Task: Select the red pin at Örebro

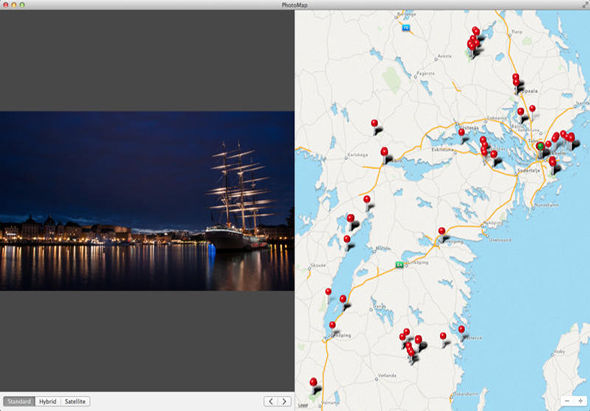Action: (x=384, y=152)
